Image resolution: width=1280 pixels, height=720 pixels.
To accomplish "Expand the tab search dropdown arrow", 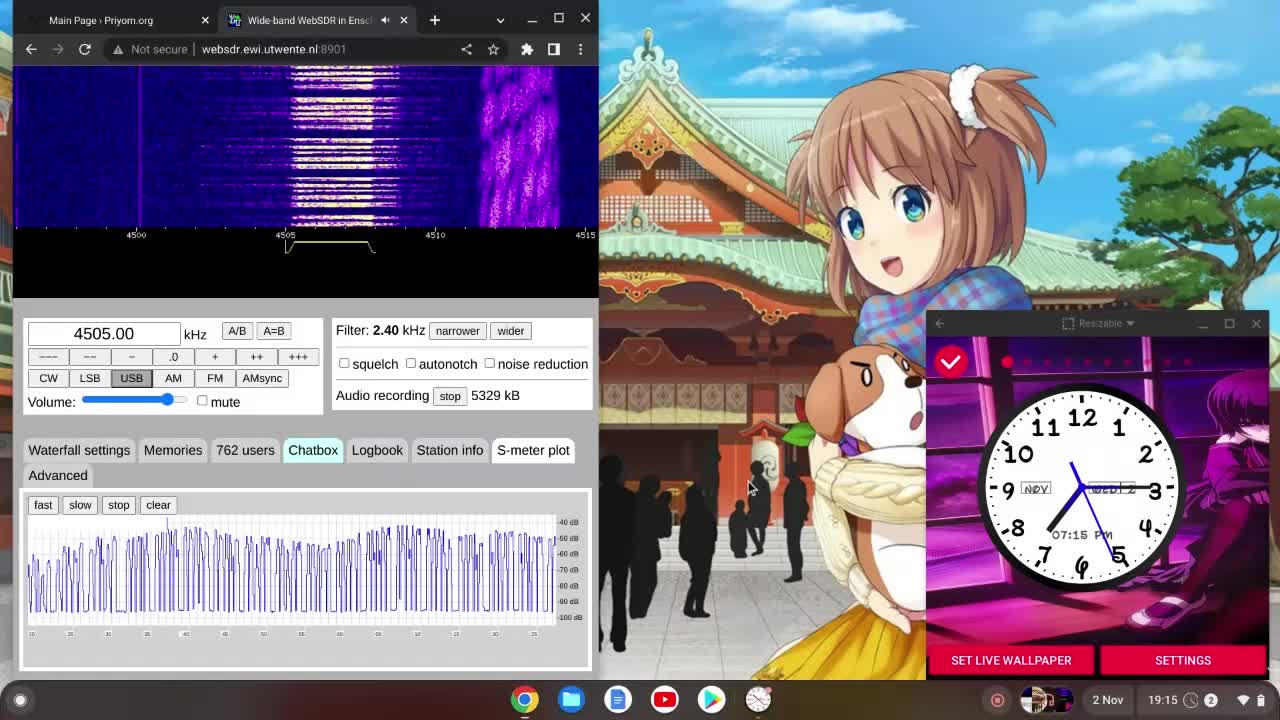I will coord(501,20).
